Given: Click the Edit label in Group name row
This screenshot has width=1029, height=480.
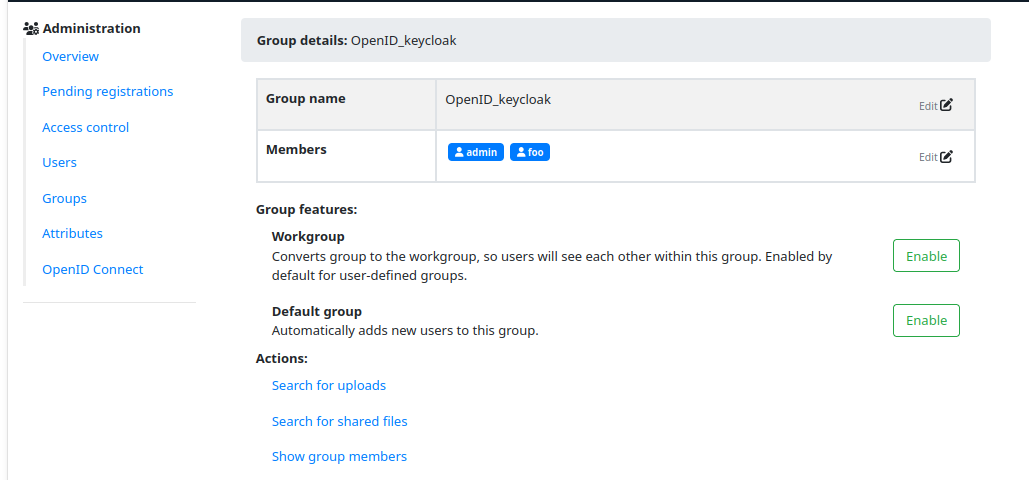Looking at the screenshot, I should [x=928, y=106].
